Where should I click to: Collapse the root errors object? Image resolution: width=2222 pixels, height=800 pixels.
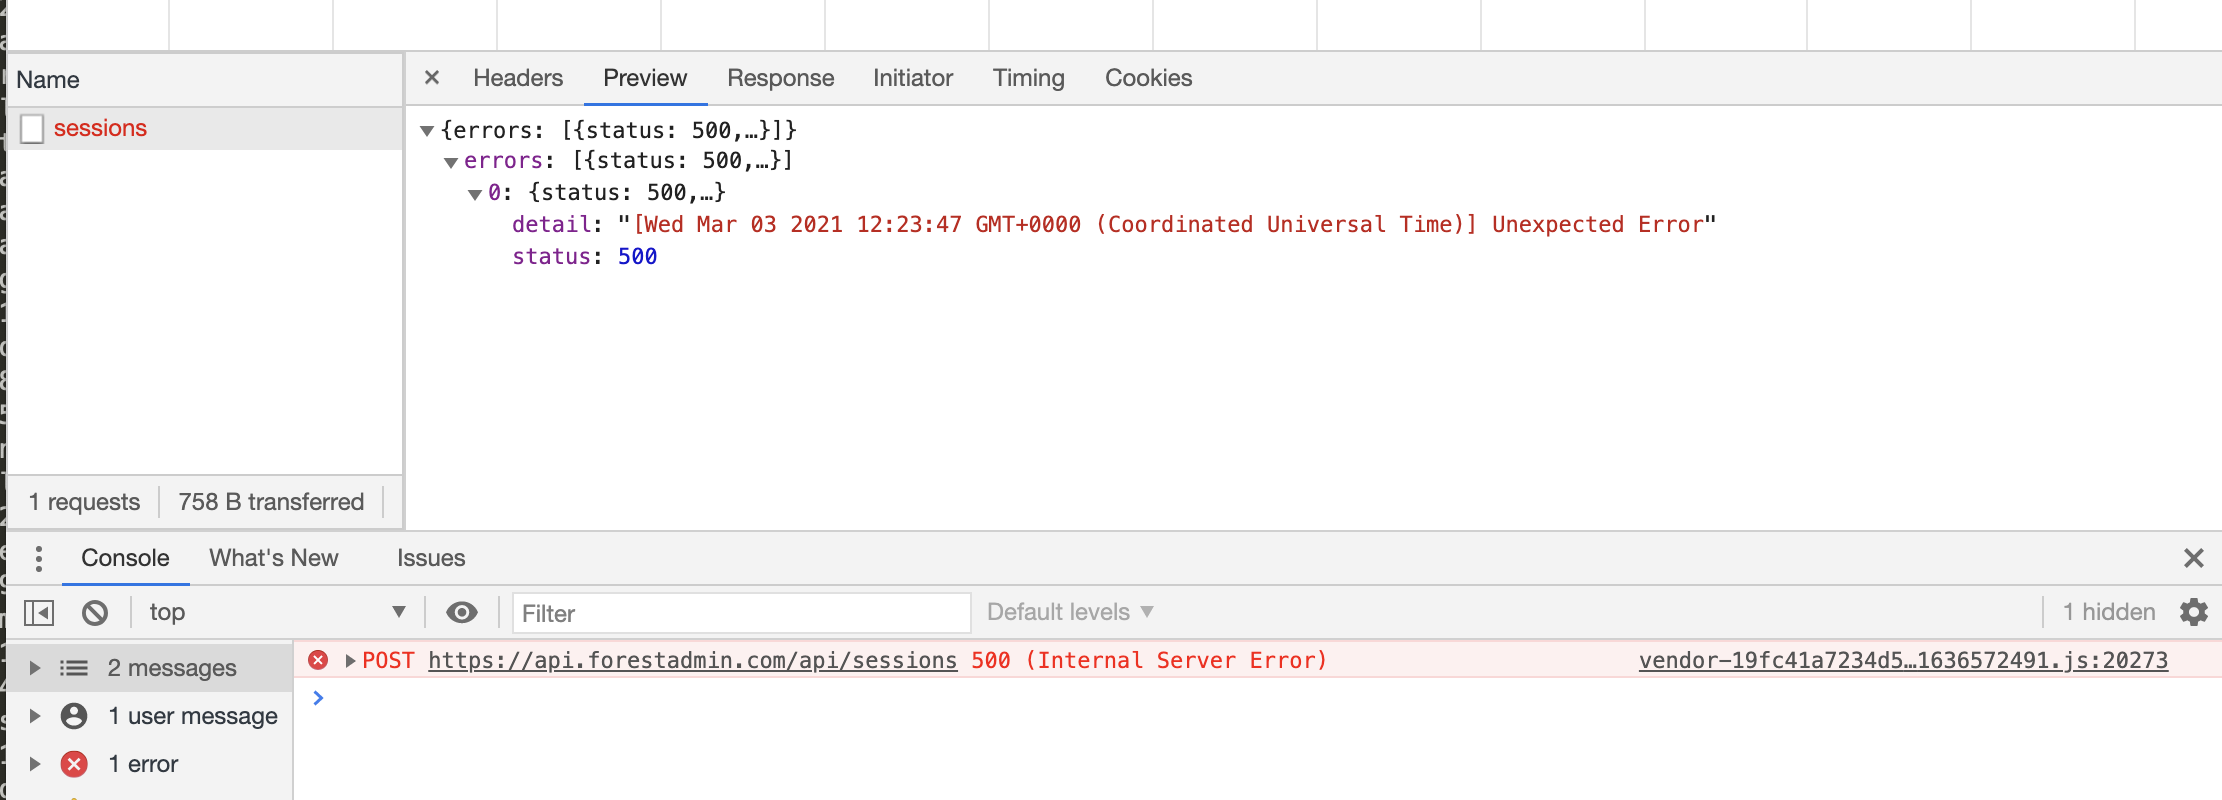pos(427,131)
